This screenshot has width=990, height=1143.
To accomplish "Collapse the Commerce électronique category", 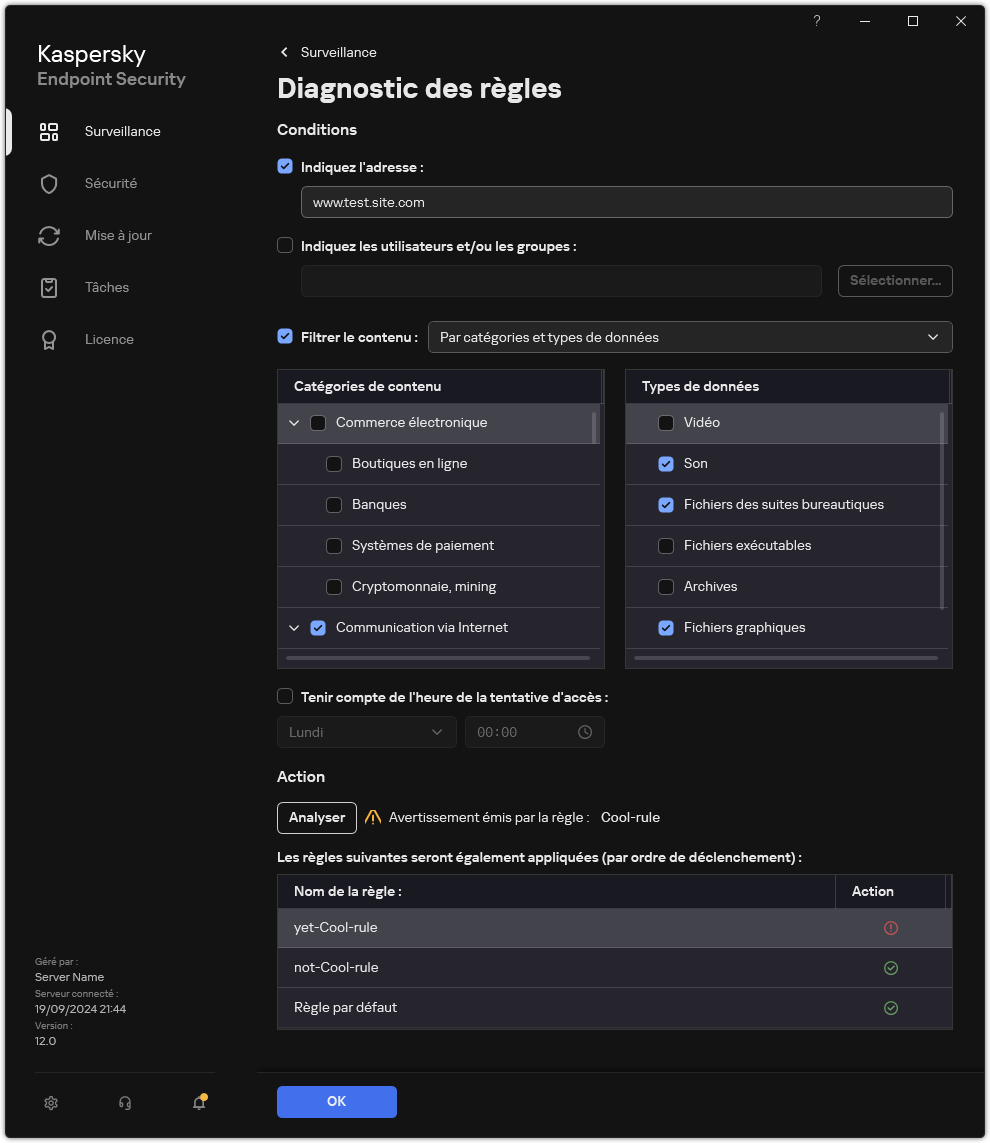I will click(294, 422).
